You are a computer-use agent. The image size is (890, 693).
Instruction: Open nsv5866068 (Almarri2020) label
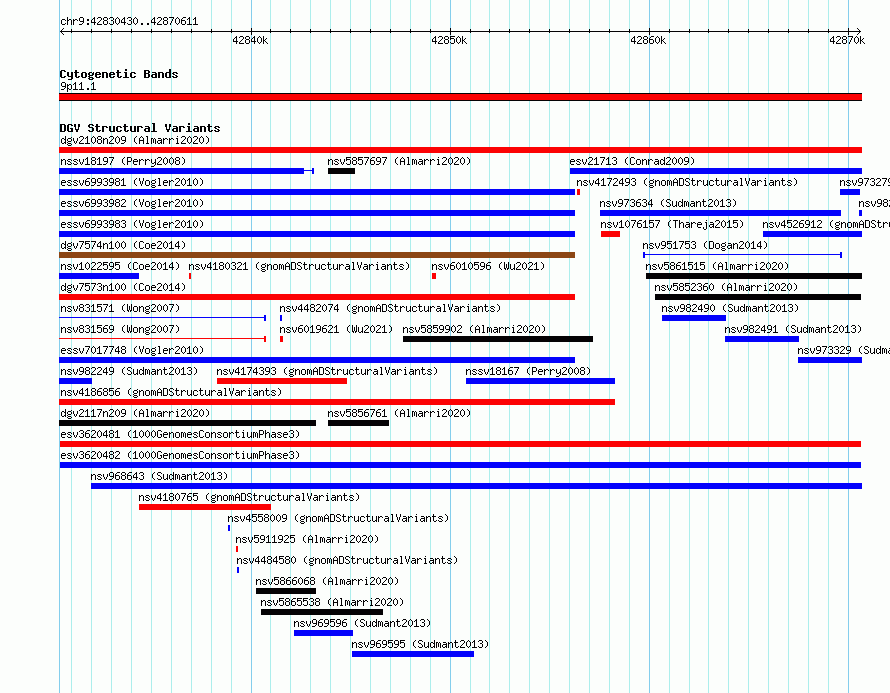coord(327,581)
